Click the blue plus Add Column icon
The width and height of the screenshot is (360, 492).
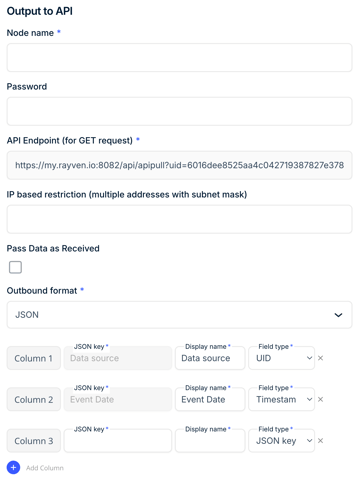(x=13, y=467)
